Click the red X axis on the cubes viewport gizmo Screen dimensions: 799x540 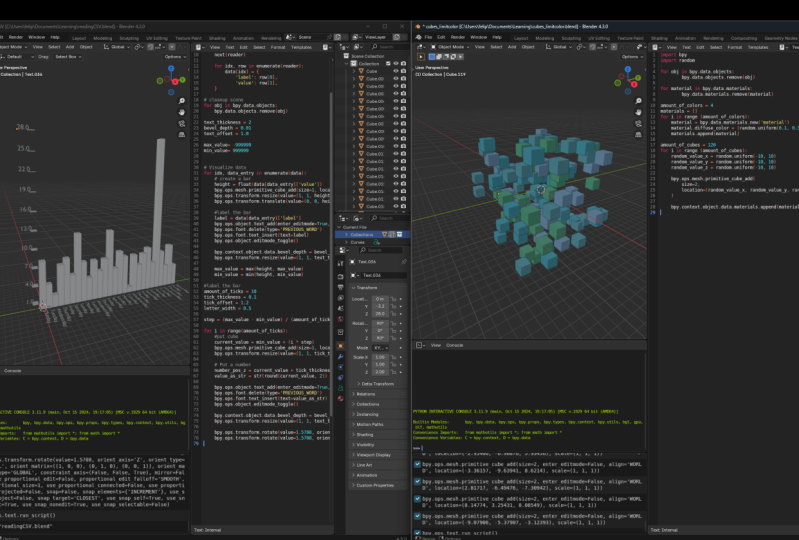tap(632, 82)
